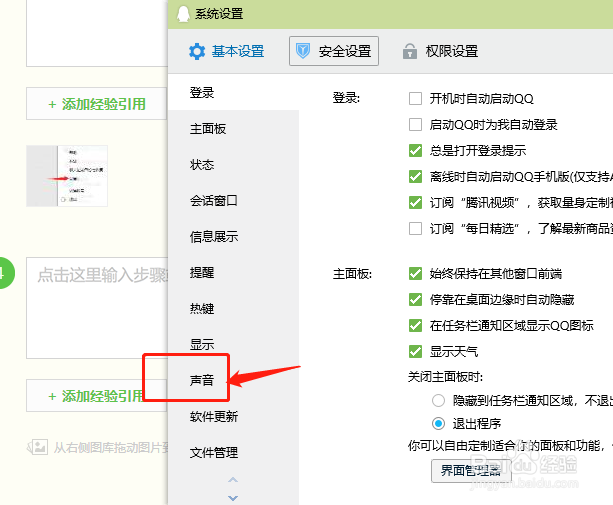Uncheck 订阅腾讯视频 checkbox

coord(415,202)
